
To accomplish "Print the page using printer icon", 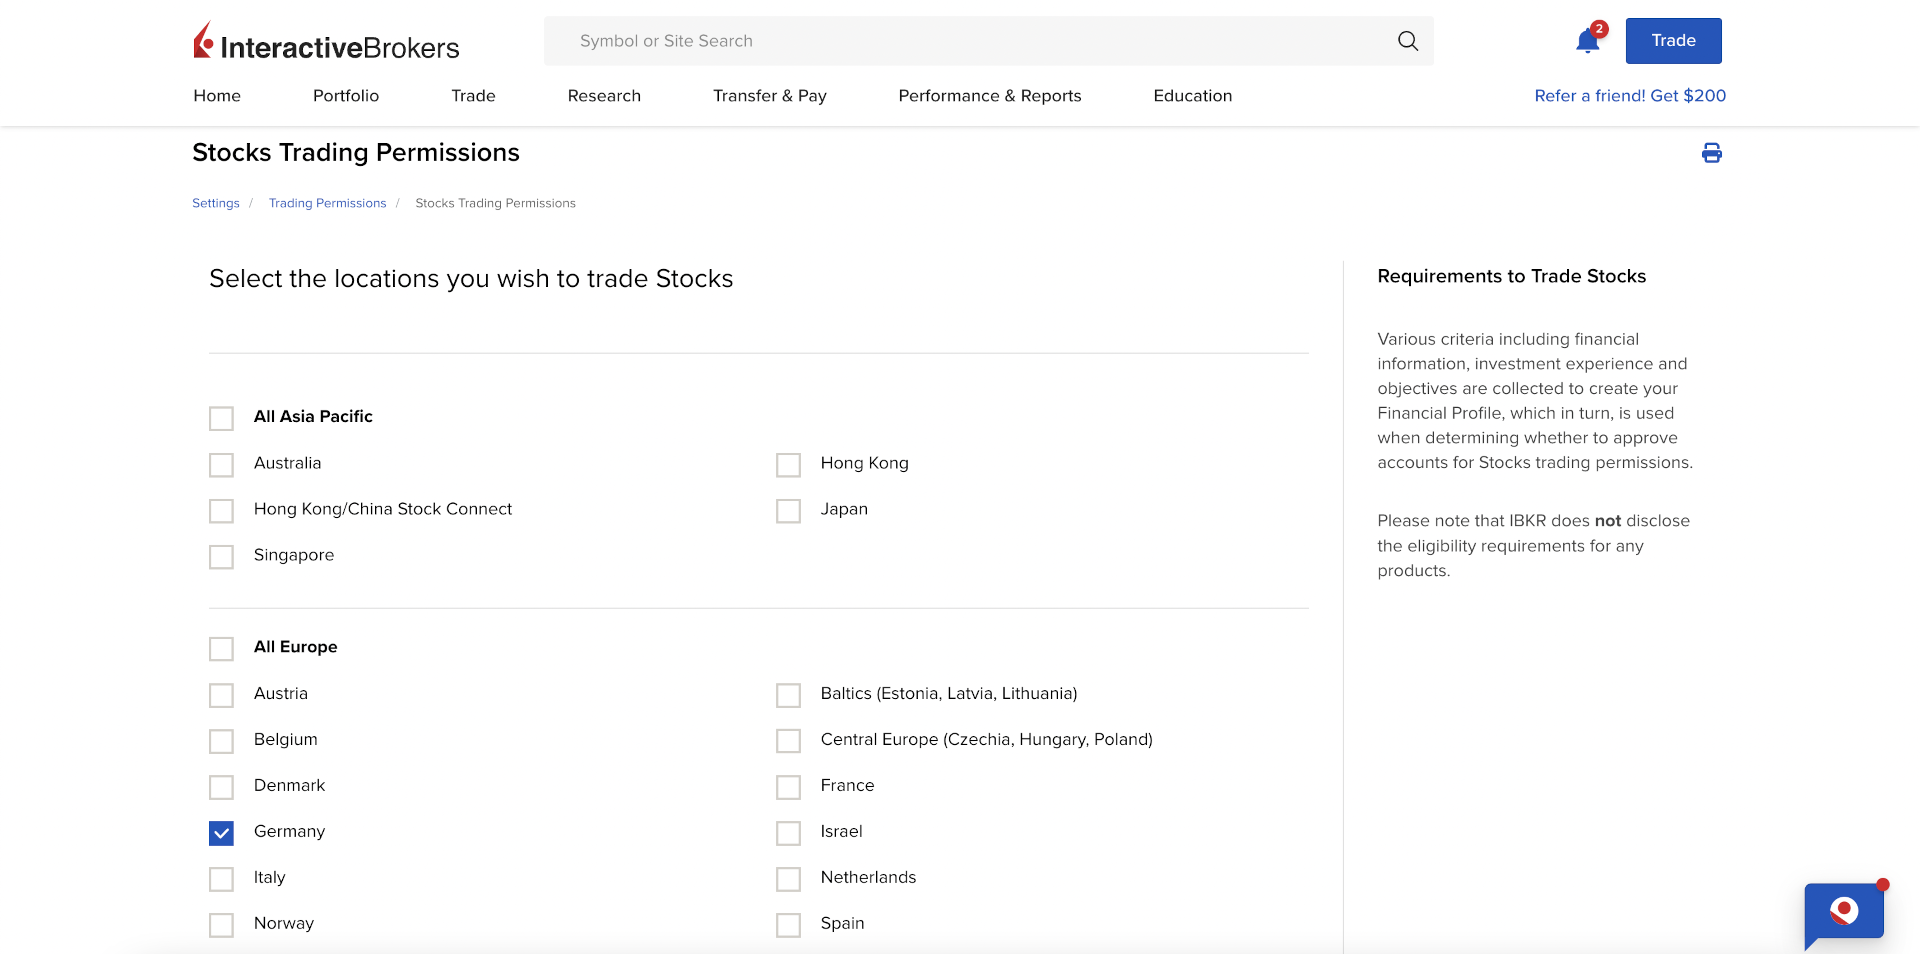I will [x=1711, y=153].
